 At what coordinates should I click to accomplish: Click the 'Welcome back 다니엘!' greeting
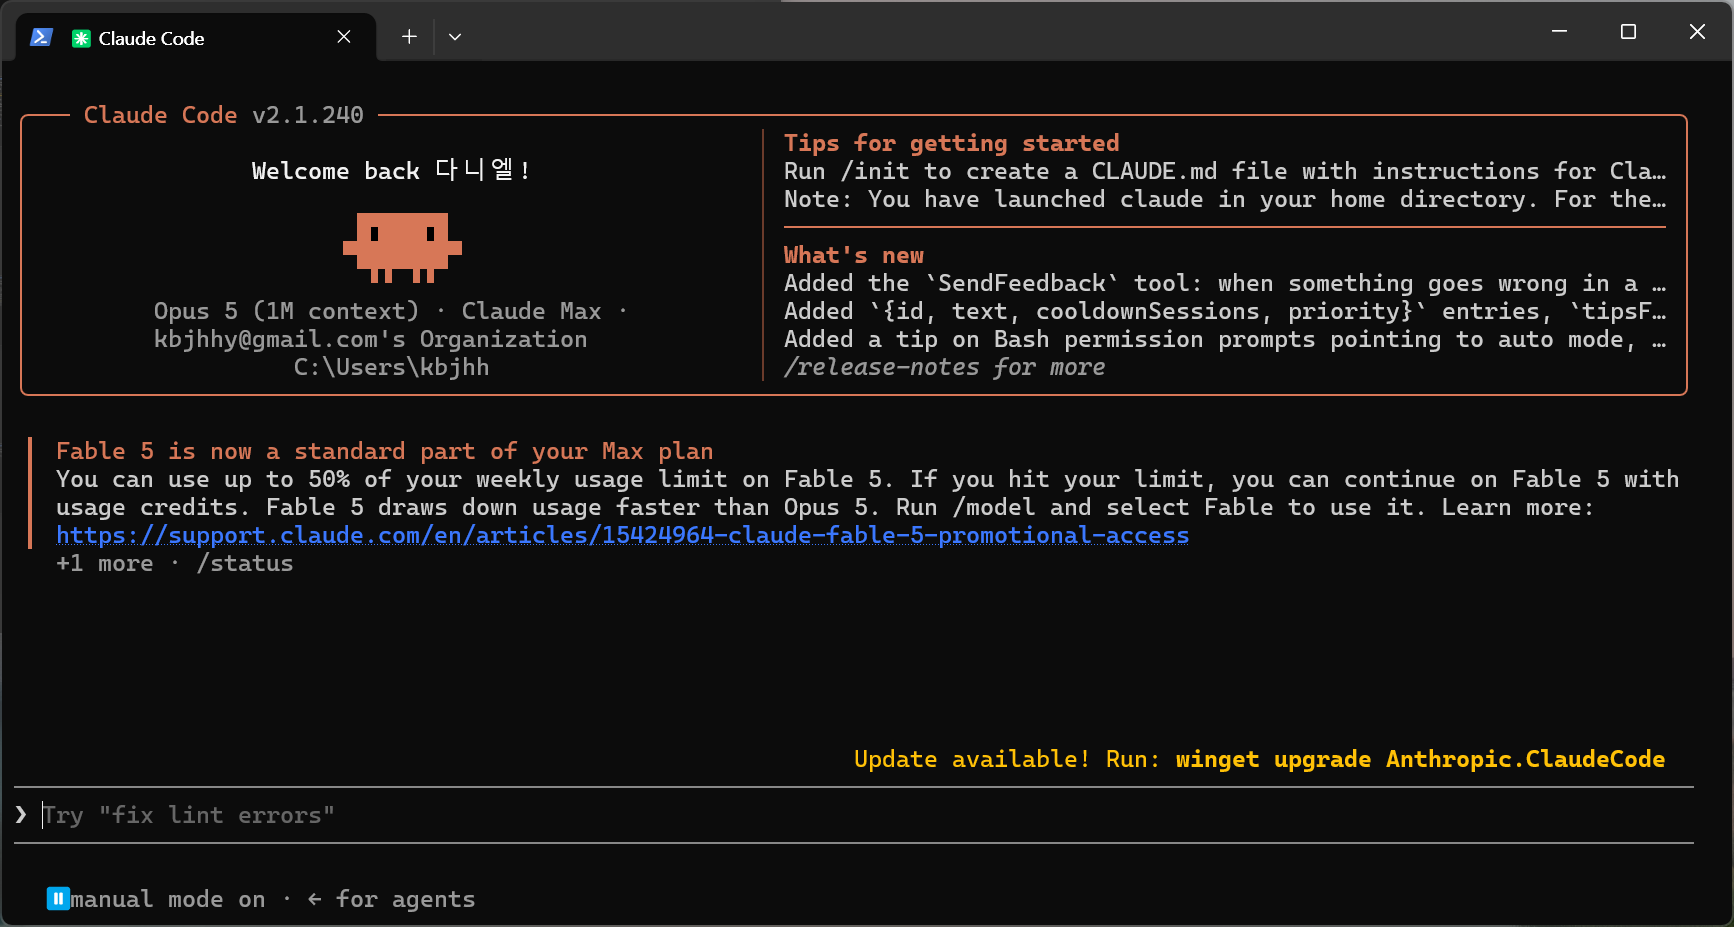[x=391, y=171]
